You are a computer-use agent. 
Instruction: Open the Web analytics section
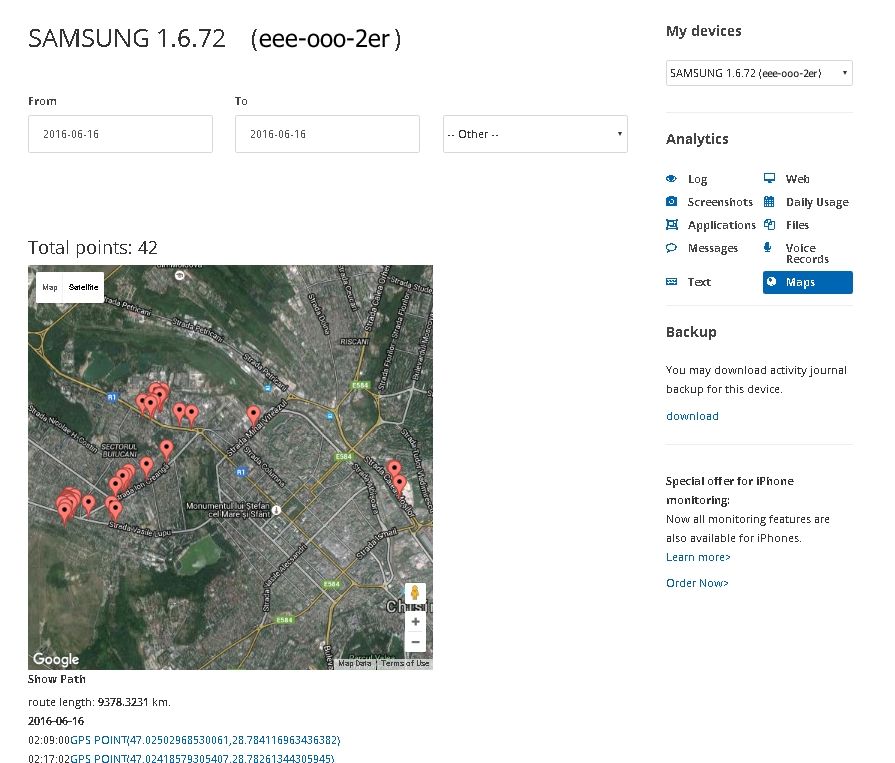point(797,179)
